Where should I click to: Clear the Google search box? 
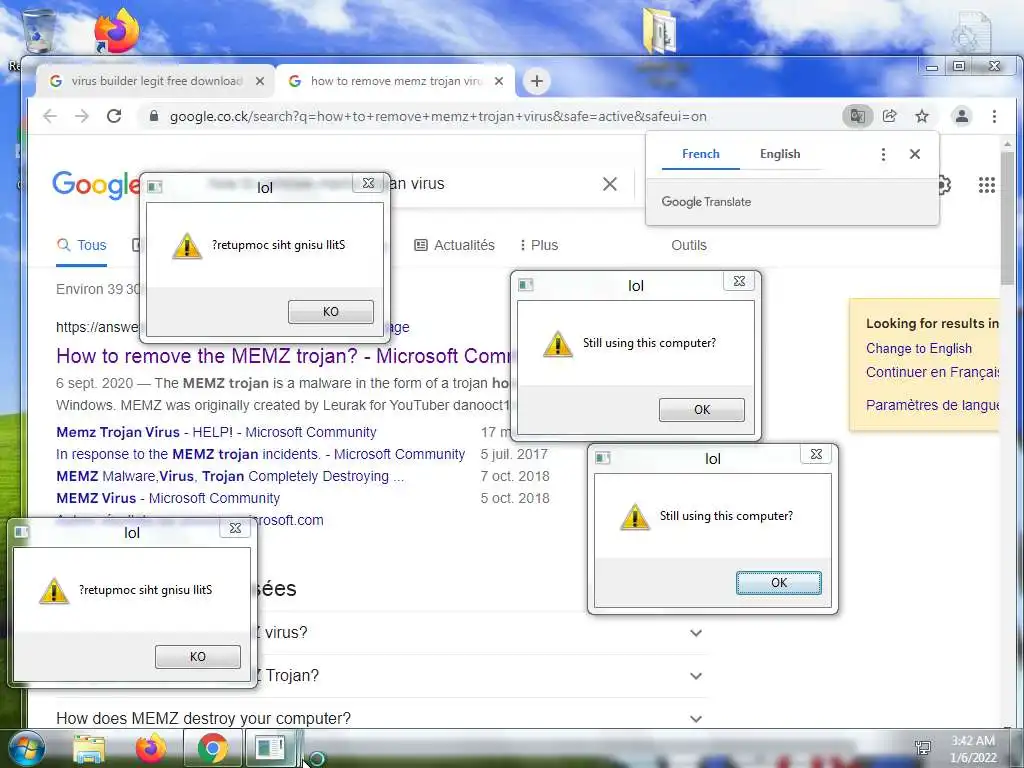pyautogui.click(x=609, y=184)
